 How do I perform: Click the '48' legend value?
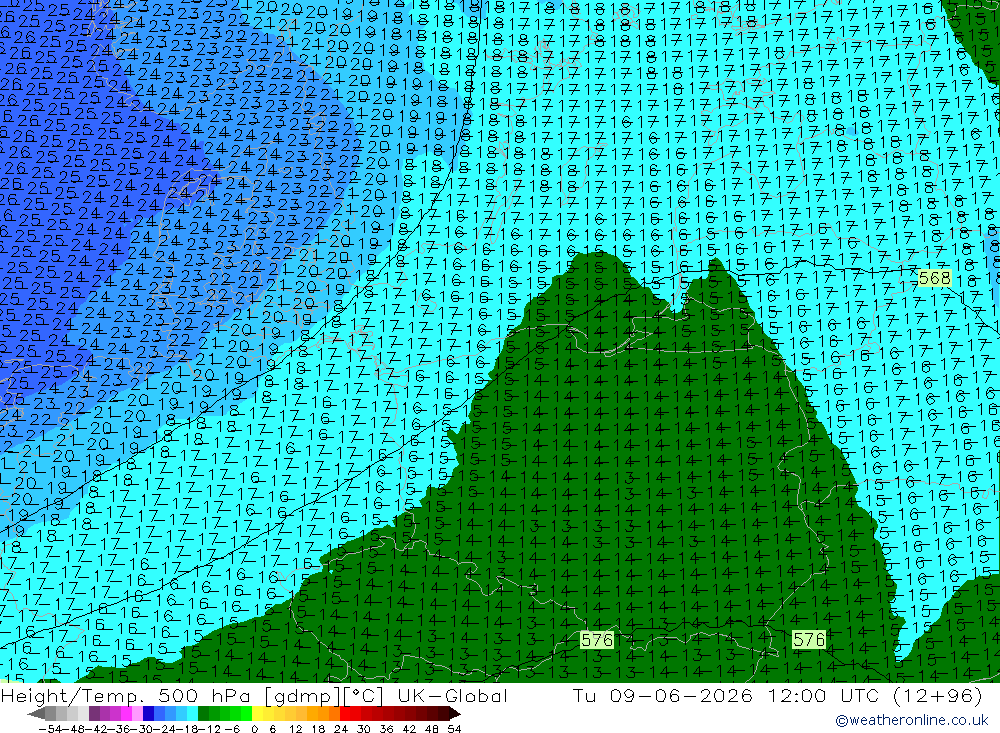coord(432,729)
